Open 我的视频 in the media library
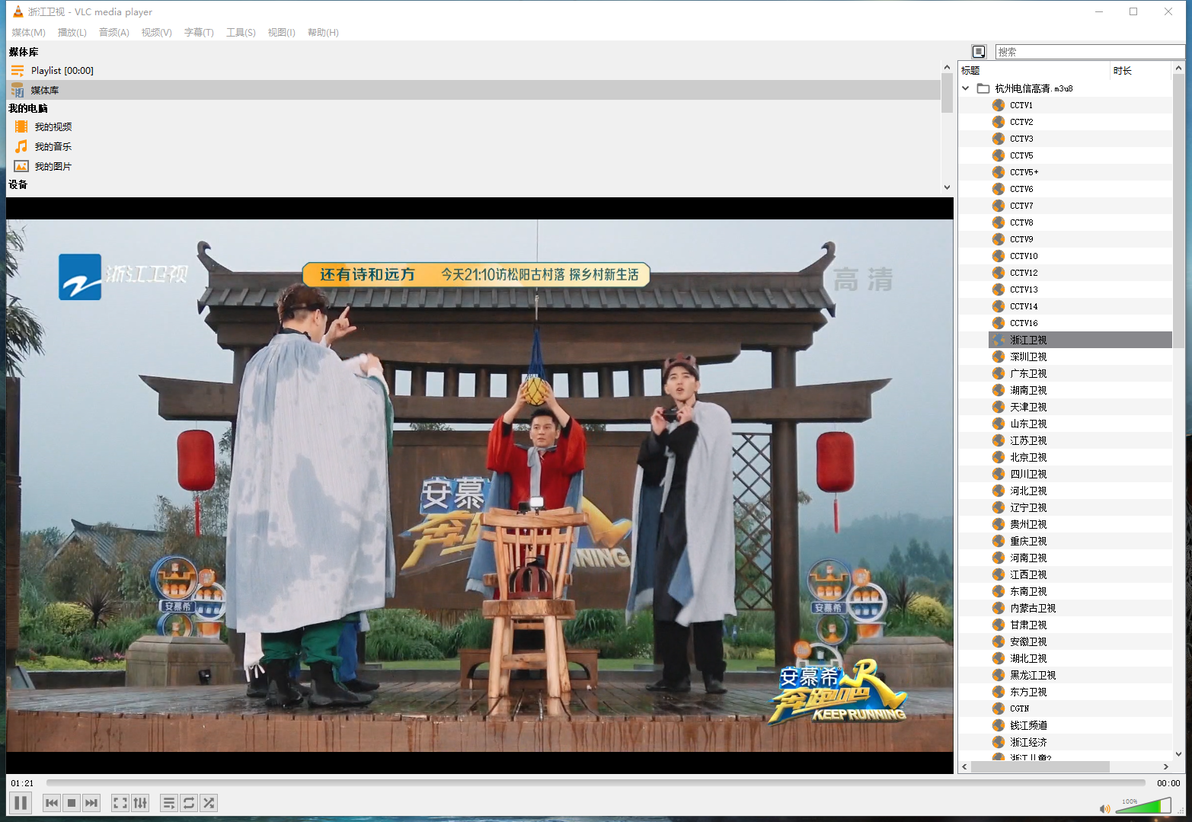This screenshot has height=822, width=1192. (53, 127)
